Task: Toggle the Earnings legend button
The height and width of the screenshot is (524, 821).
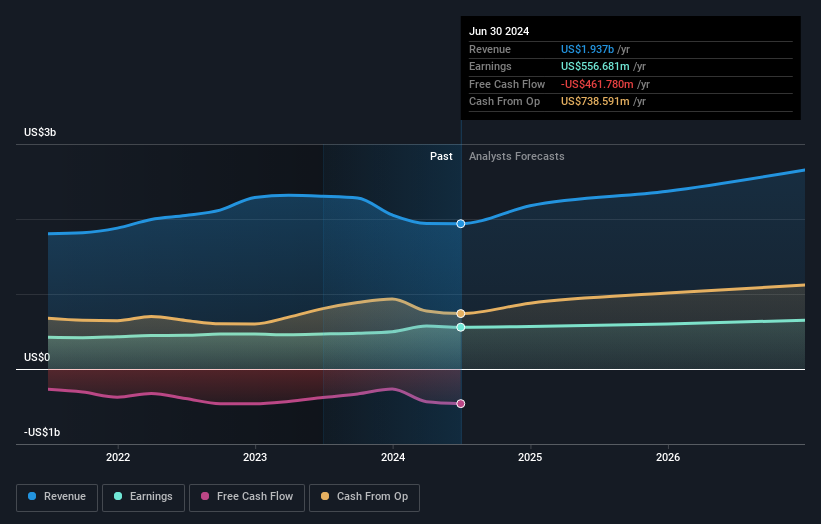Action: [x=143, y=497]
